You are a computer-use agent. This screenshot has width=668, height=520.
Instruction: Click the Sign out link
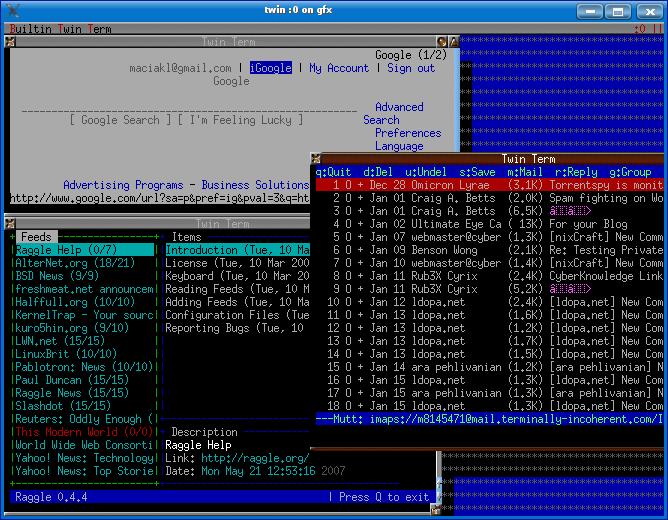point(410,68)
